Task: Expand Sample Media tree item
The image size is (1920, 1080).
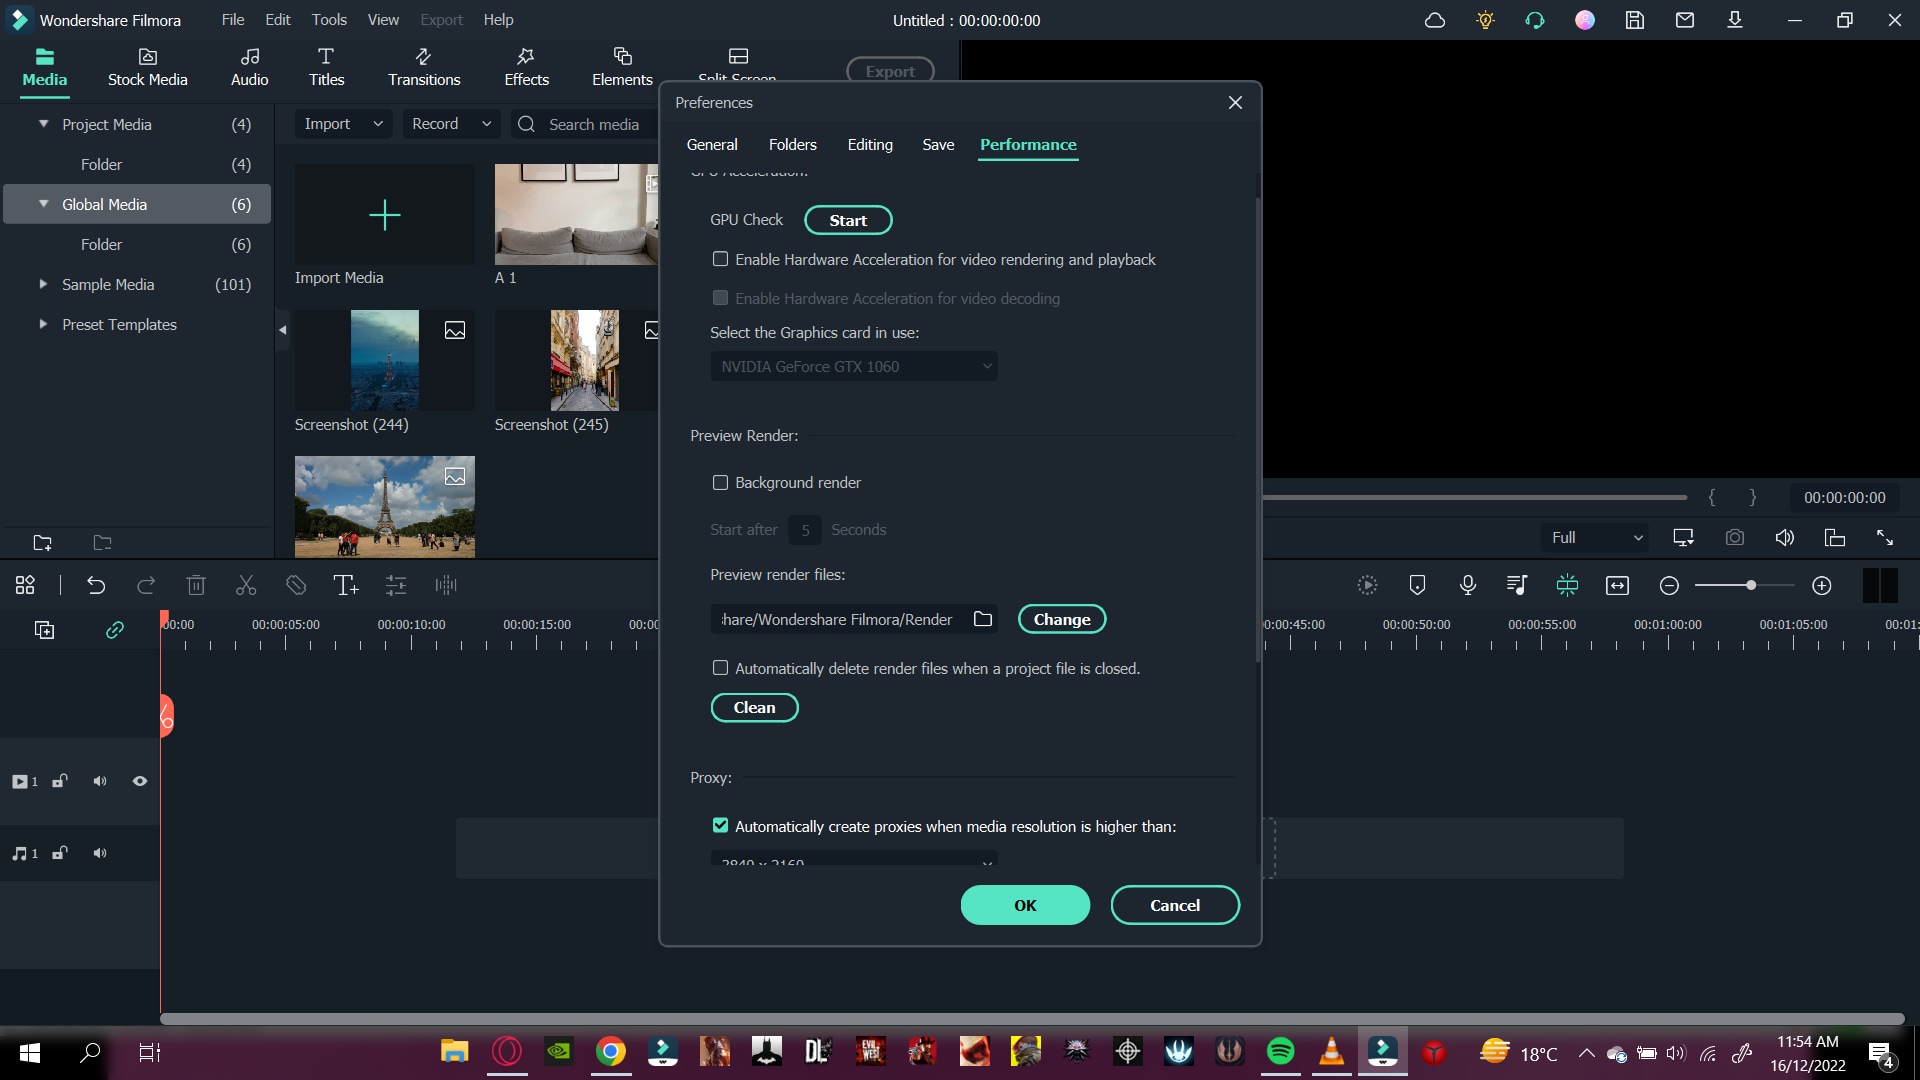Action: [44, 285]
